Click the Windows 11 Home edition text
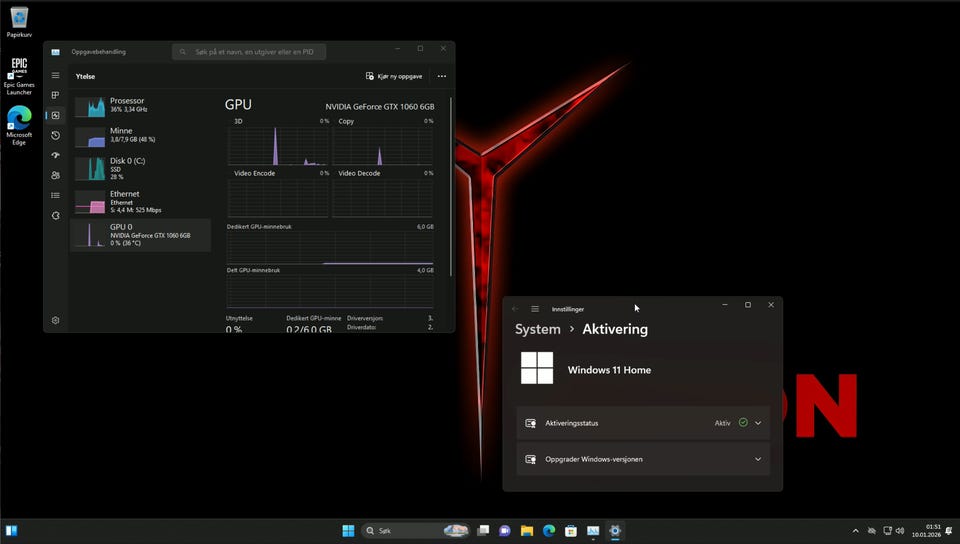The width and height of the screenshot is (960, 544). pyautogui.click(x=609, y=370)
